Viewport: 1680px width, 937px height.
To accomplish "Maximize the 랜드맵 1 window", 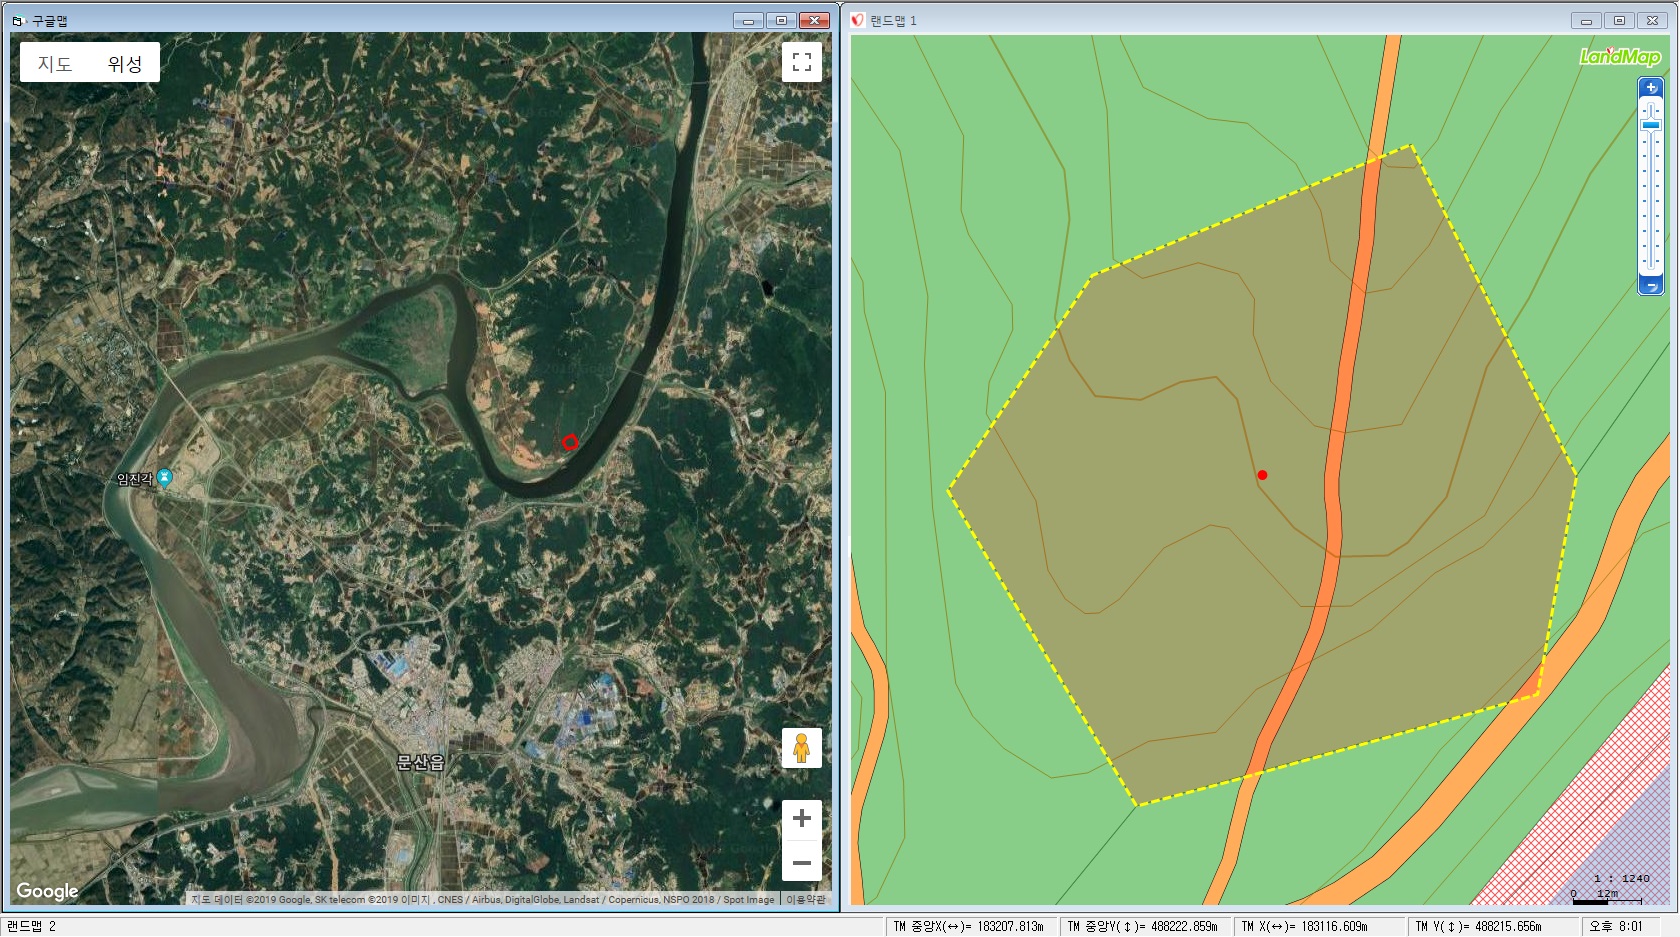I will (x=1619, y=20).
